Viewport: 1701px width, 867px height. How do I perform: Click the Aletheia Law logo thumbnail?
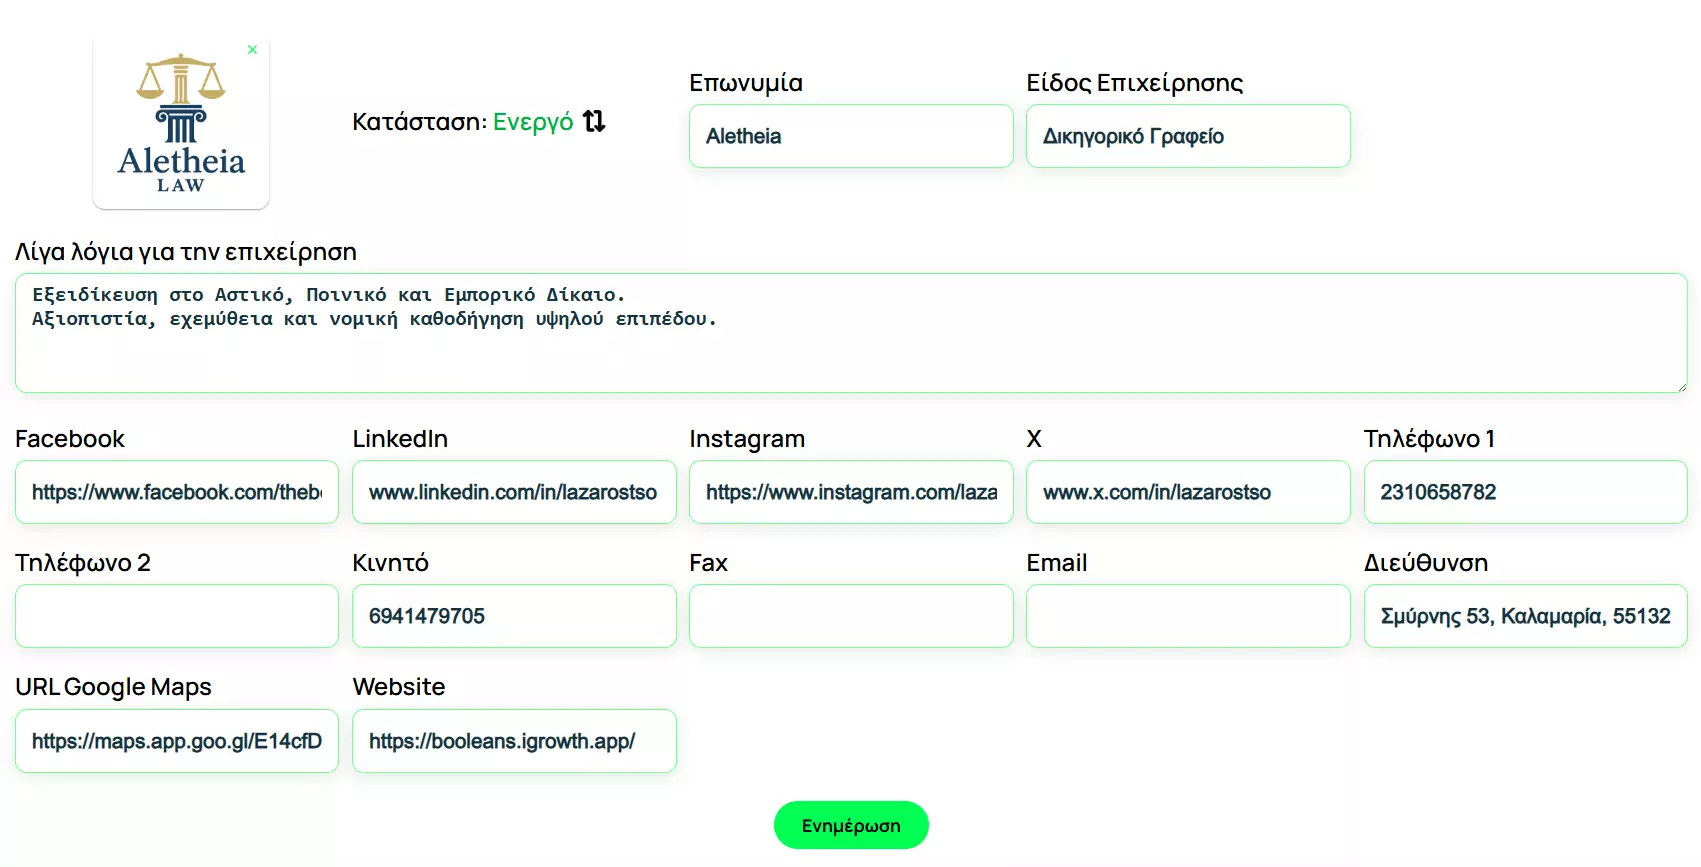tap(181, 125)
